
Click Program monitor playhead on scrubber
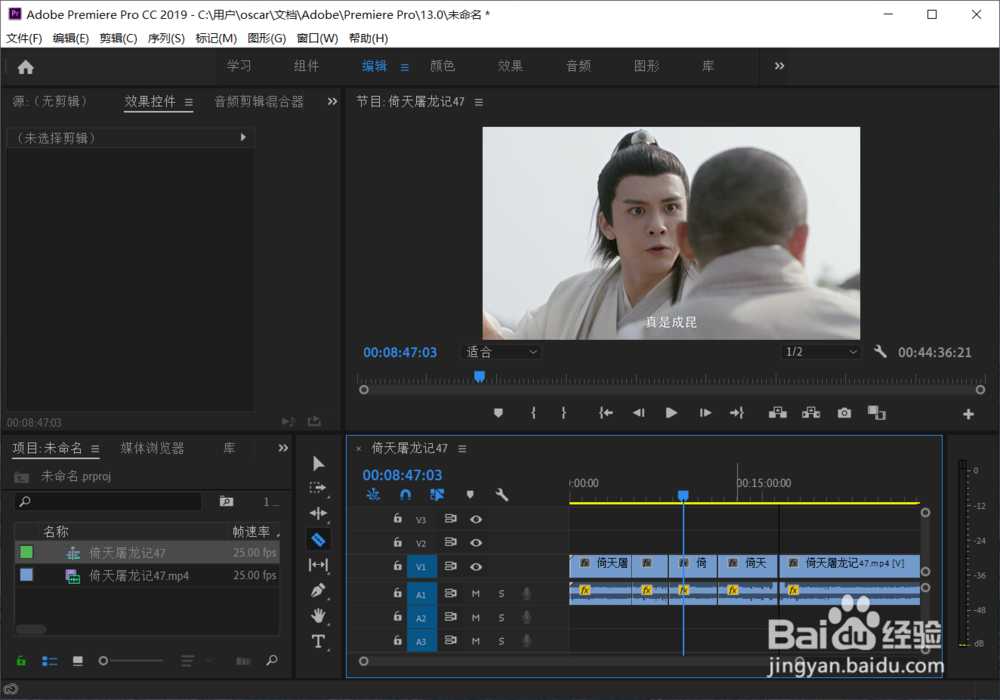pyautogui.click(x=480, y=377)
